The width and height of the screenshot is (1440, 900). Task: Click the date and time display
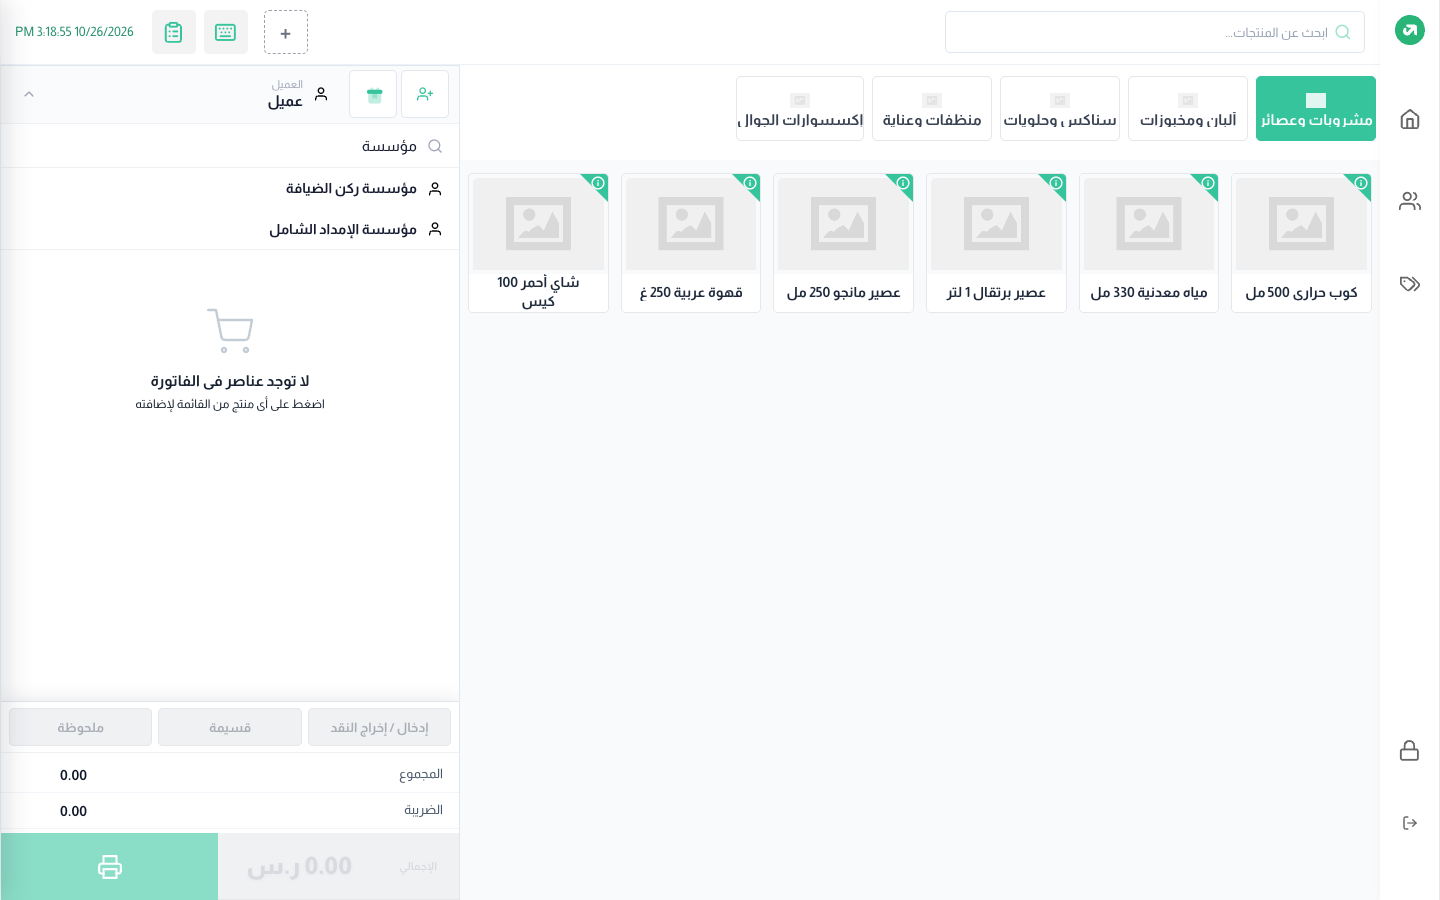click(x=74, y=32)
